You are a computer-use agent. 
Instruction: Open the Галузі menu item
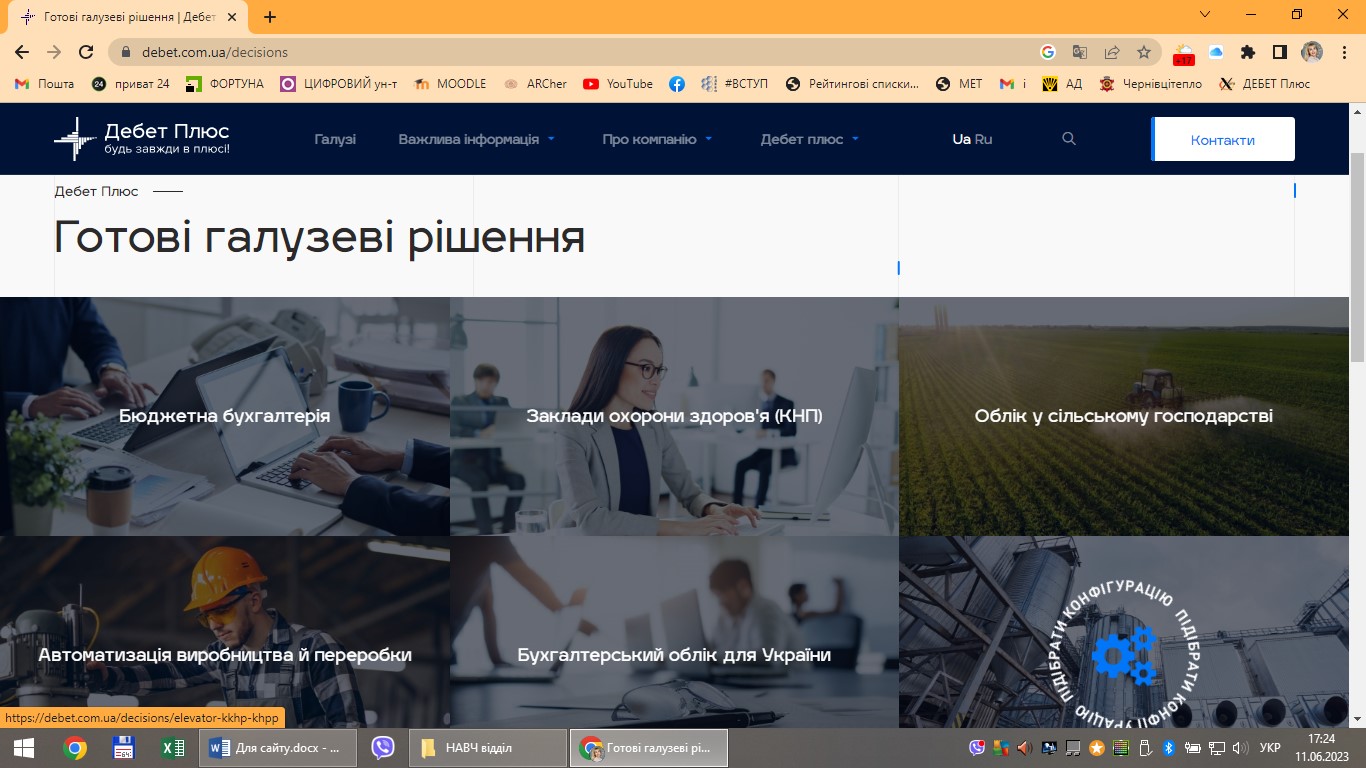335,139
